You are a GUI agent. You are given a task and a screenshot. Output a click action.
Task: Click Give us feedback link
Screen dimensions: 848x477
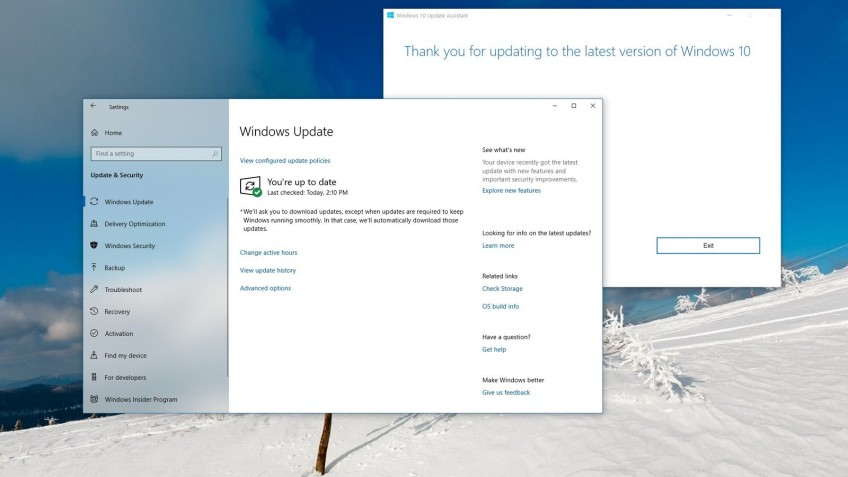[x=506, y=393]
